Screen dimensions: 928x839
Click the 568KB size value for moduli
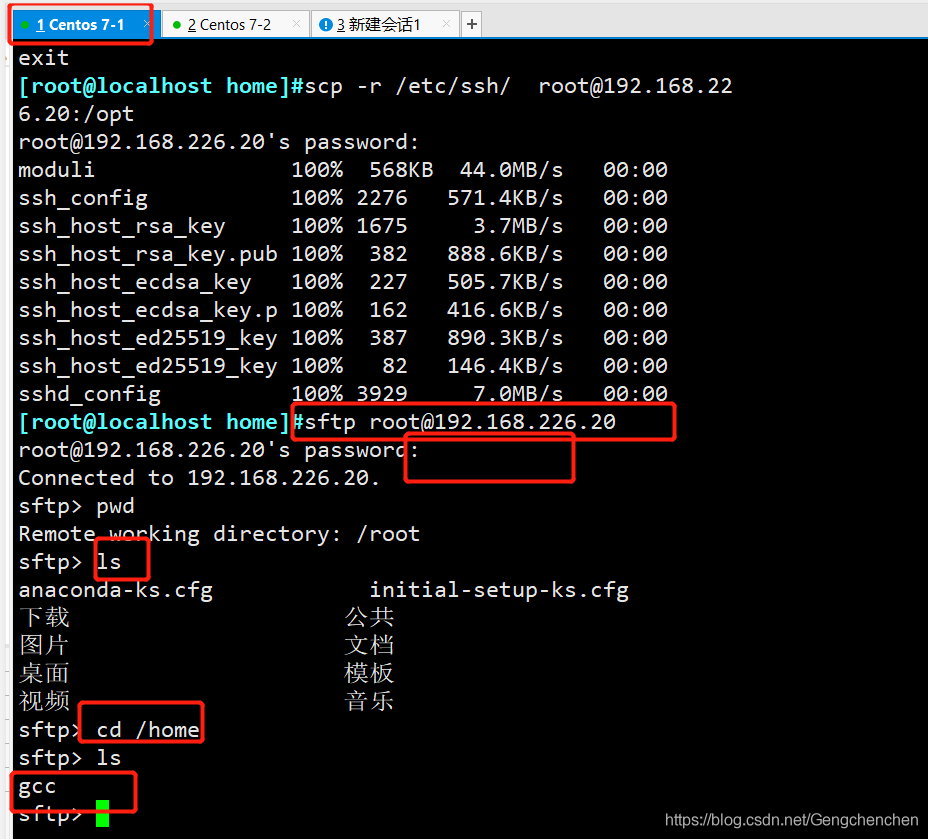tap(401, 170)
